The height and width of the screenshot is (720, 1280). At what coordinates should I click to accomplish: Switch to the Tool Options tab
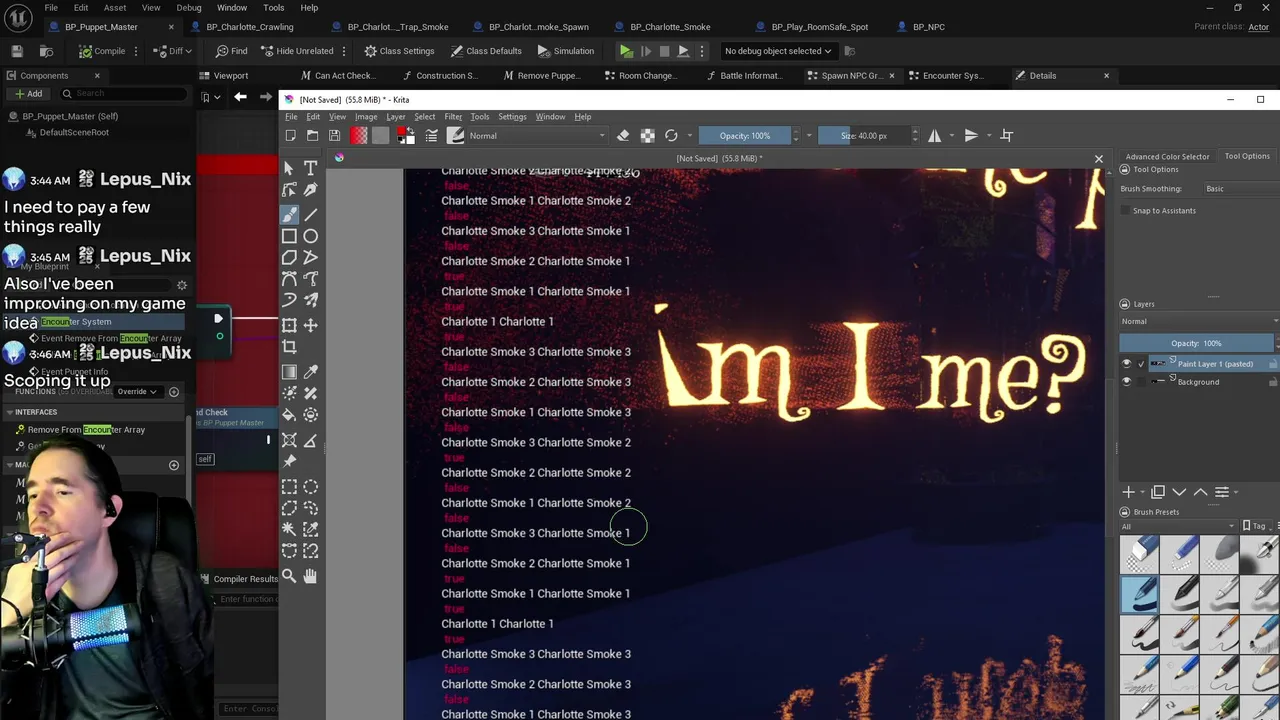click(x=1247, y=156)
